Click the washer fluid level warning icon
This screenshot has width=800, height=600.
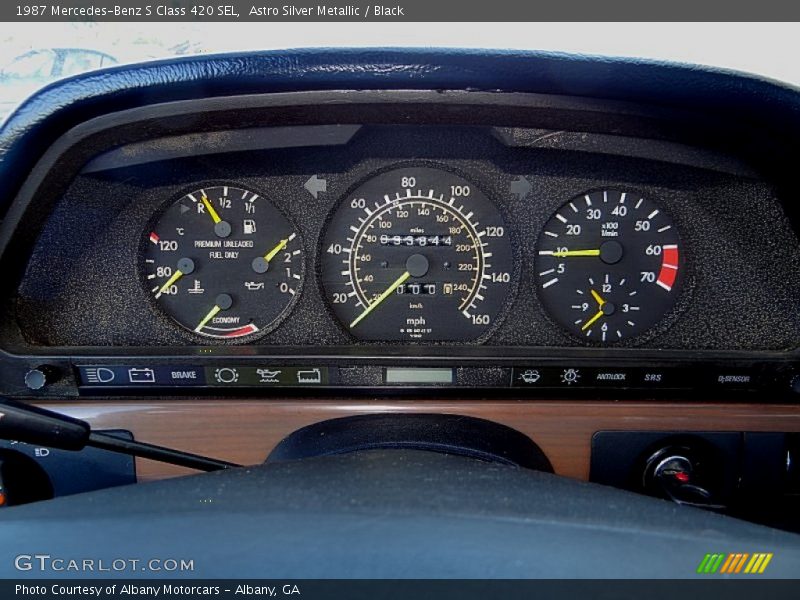530,377
